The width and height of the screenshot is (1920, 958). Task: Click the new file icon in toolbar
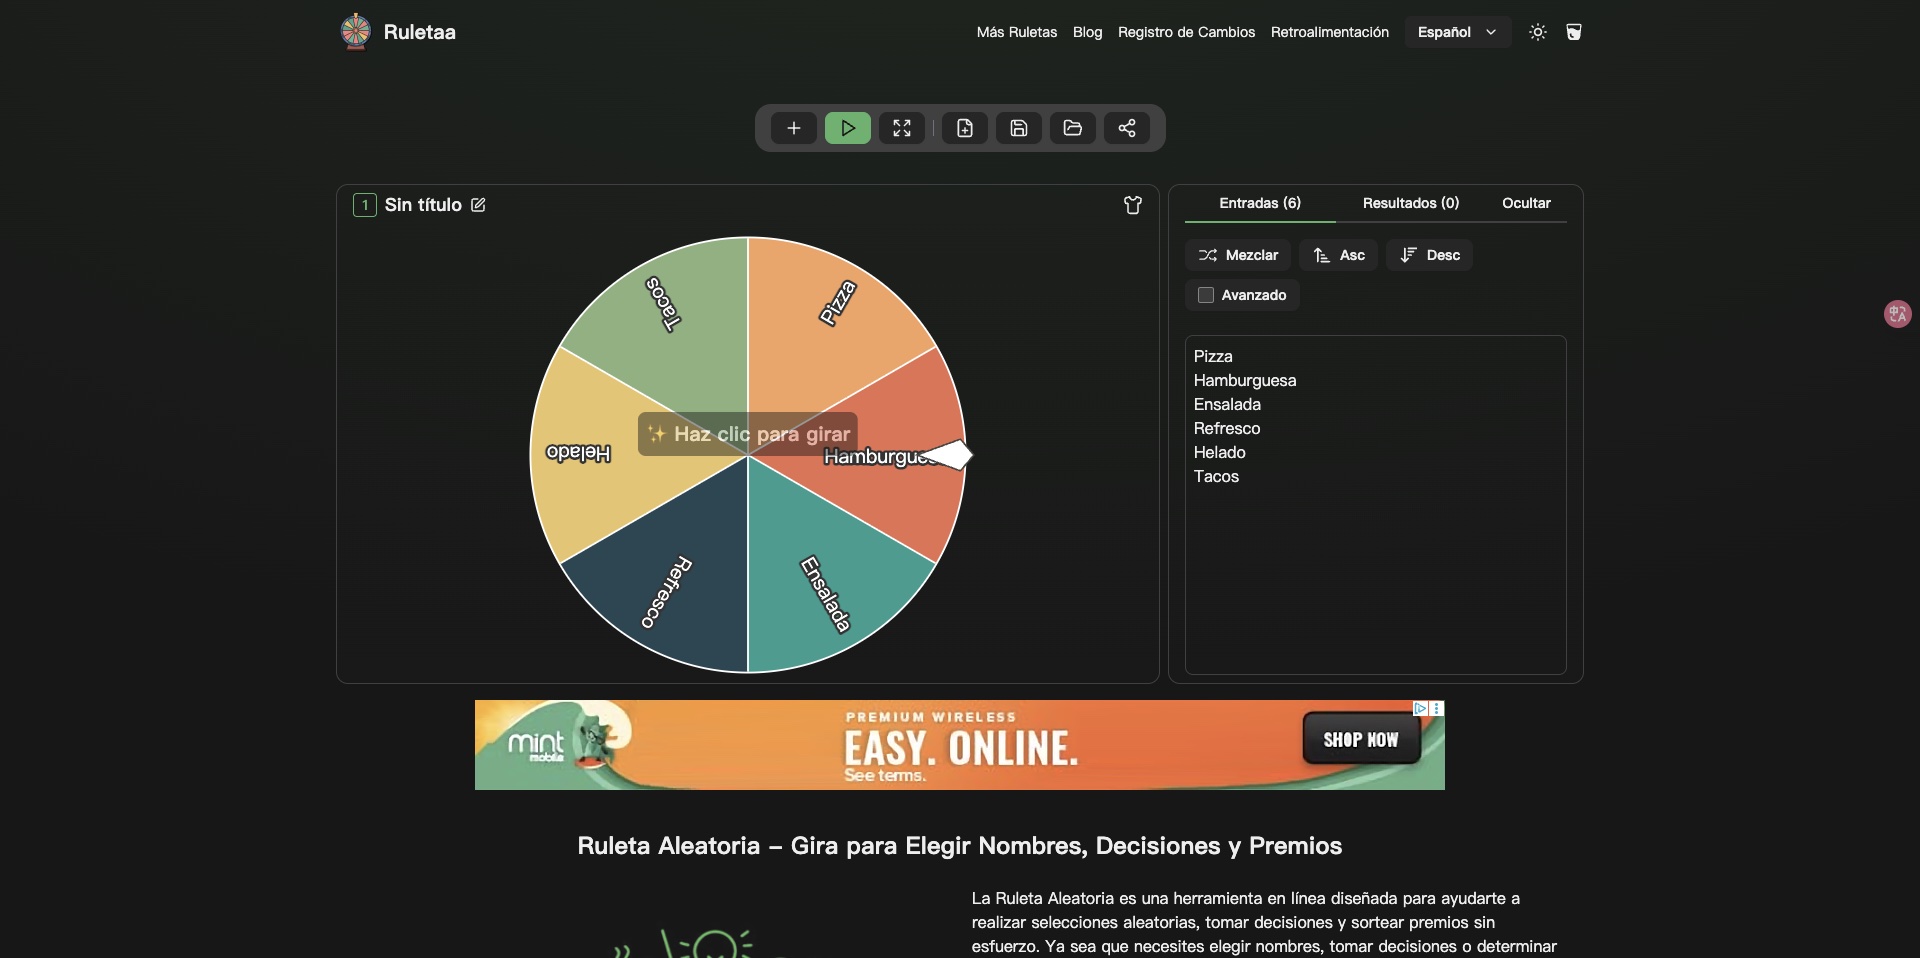click(964, 128)
